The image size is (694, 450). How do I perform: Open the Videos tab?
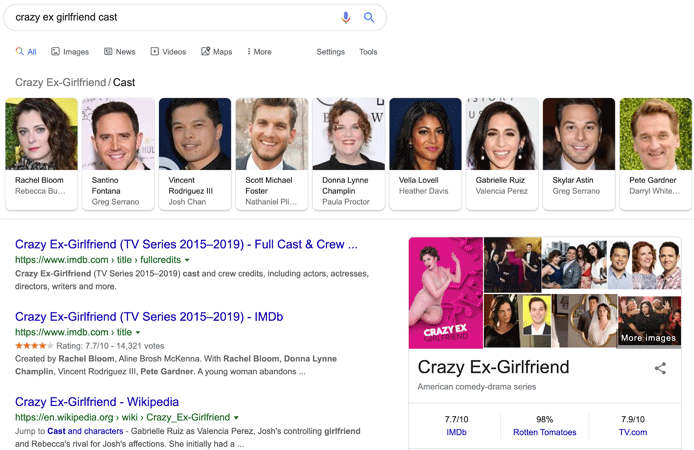168,52
